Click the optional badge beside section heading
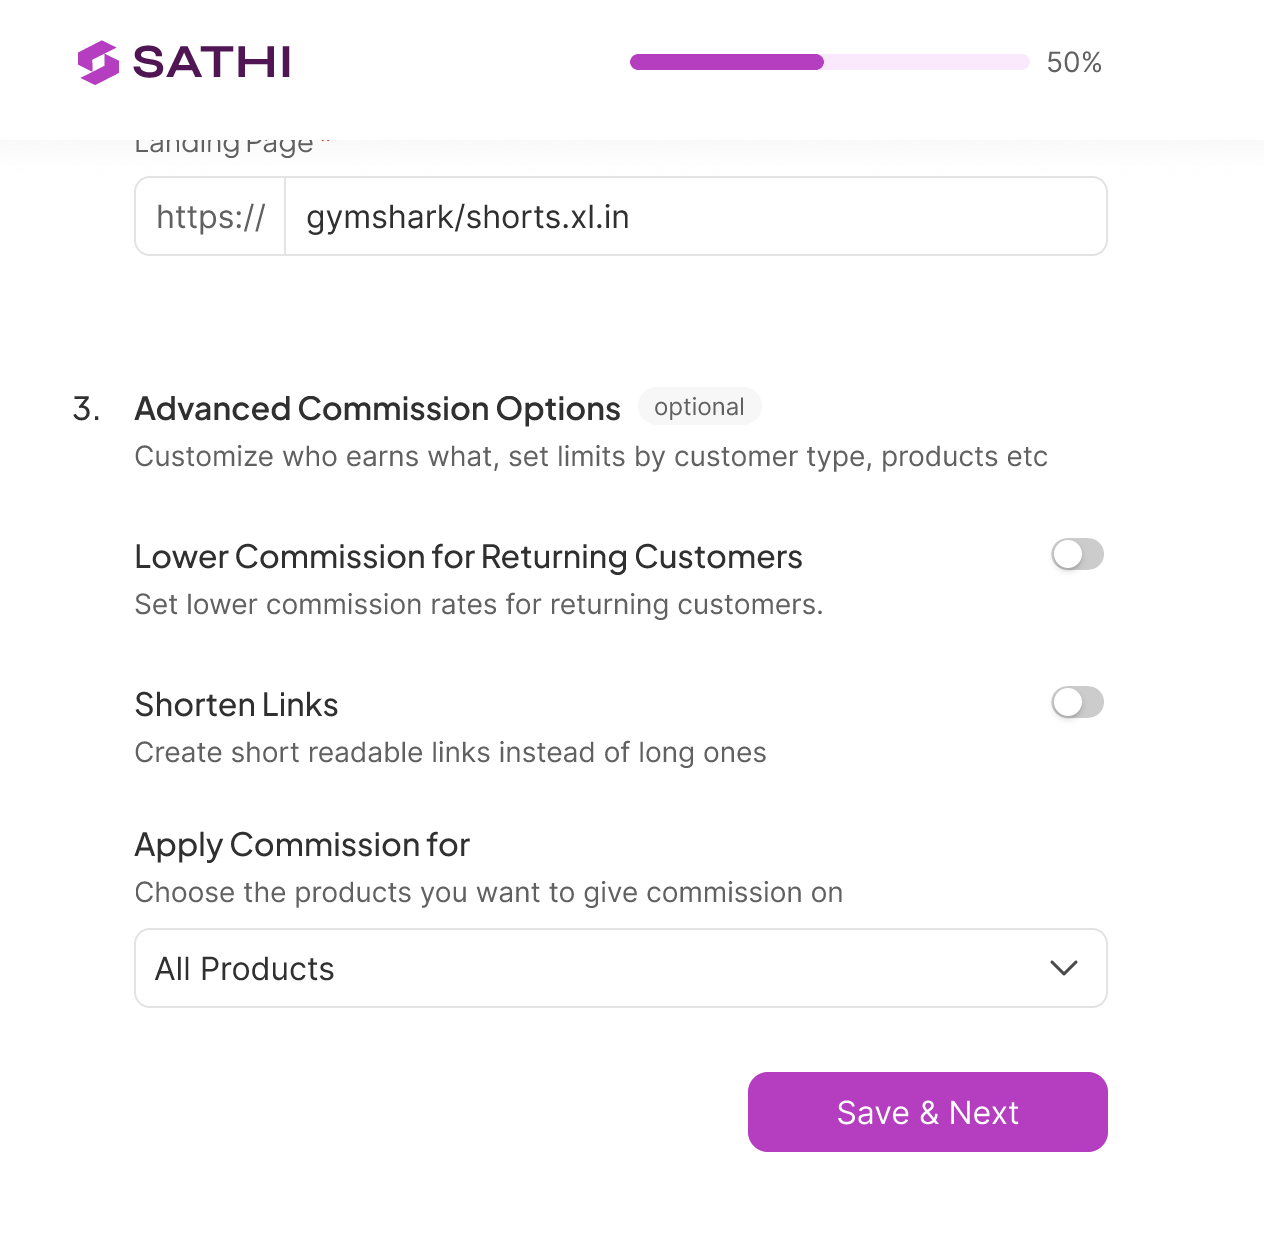Viewport: 1264px width, 1234px height. click(x=699, y=407)
